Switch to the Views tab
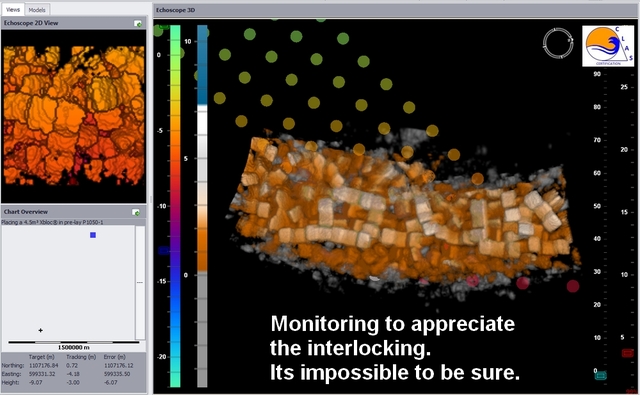 click(x=13, y=9)
